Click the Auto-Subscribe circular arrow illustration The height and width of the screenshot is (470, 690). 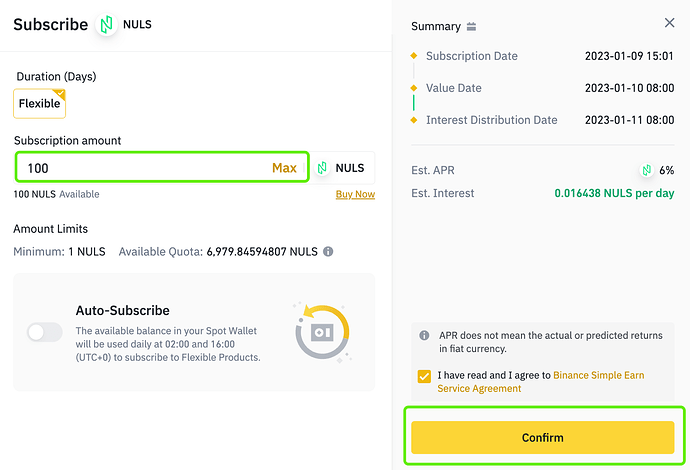click(x=323, y=331)
